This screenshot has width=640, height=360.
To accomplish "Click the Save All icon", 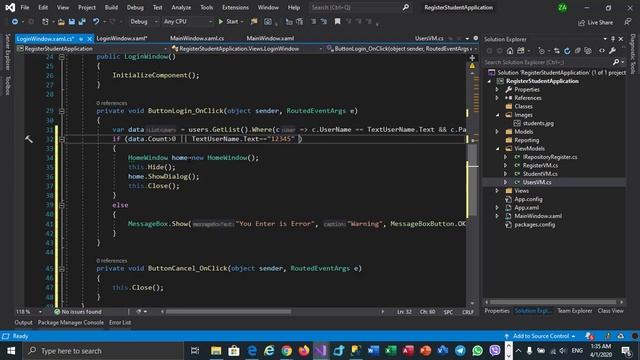I will (82, 22).
